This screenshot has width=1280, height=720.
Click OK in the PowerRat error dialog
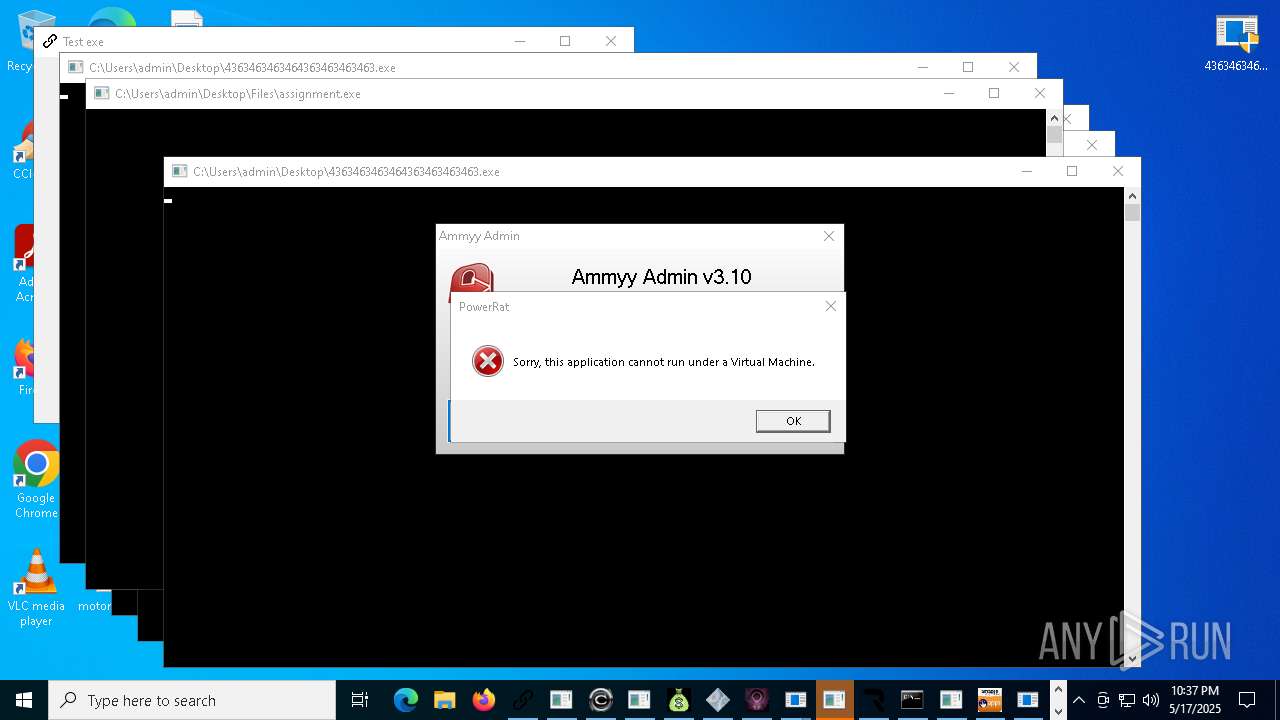pos(793,421)
